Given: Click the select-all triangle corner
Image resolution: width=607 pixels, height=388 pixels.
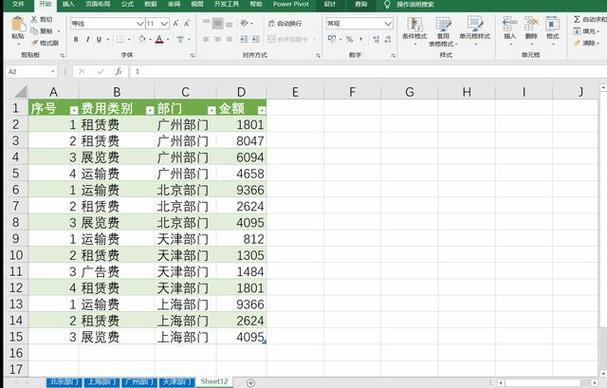Looking at the screenshot, I should (21, 92).
